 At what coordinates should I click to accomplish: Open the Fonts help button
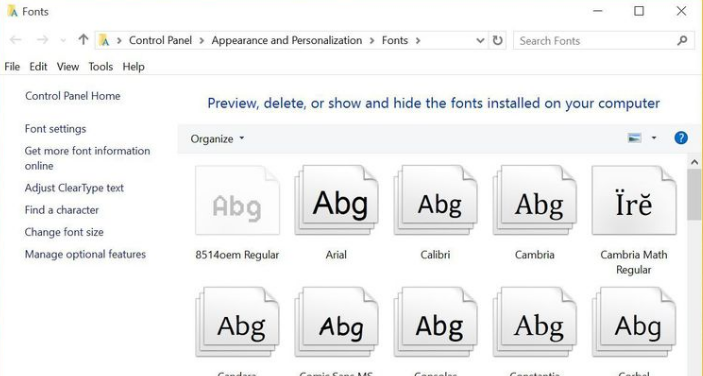click(x=681, y=138)
